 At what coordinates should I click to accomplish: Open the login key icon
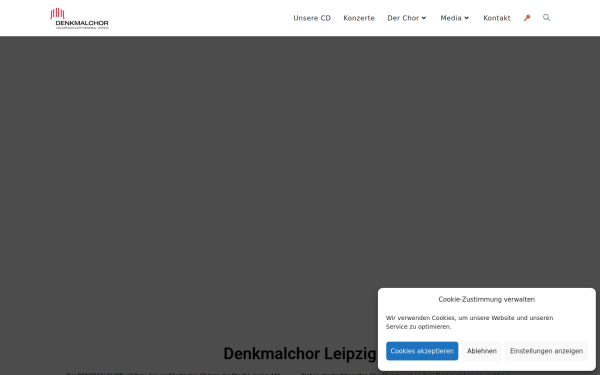tap(527, 18)
